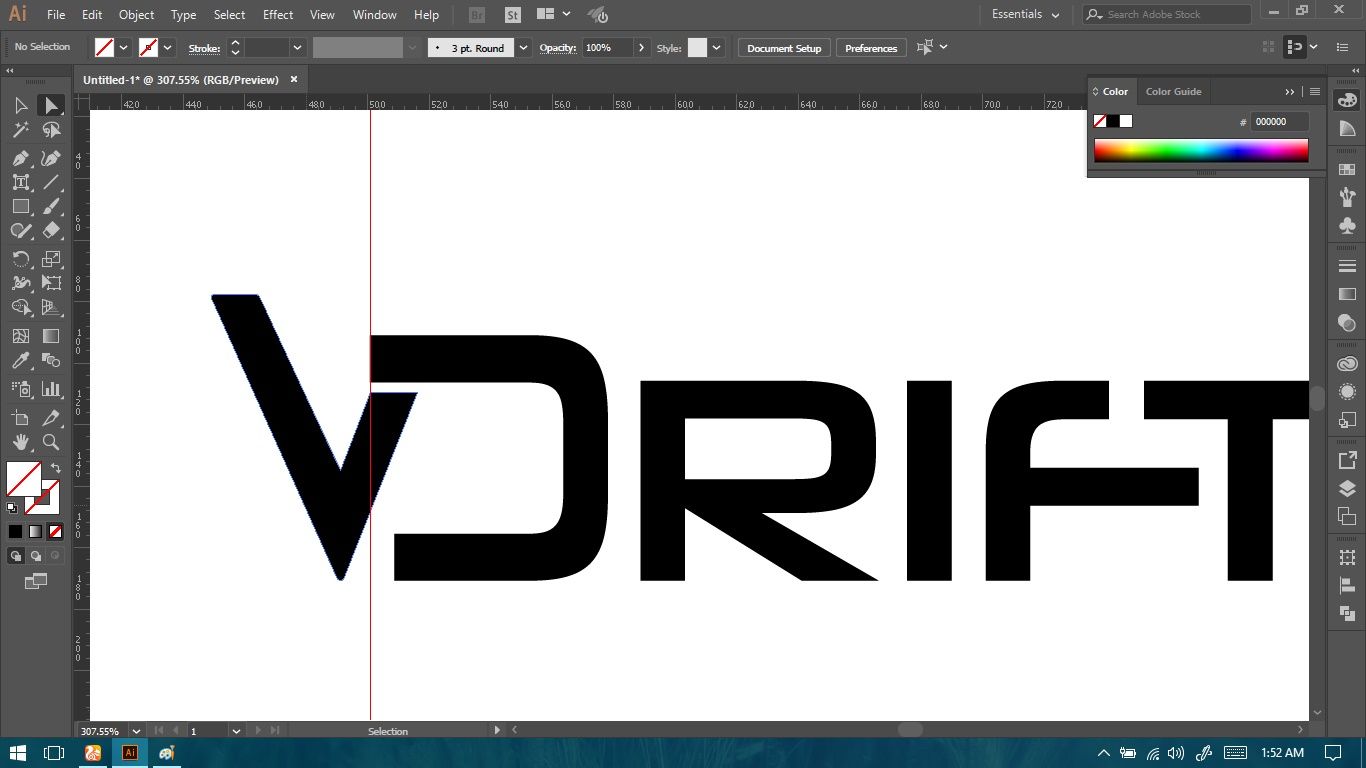Open the Arrange Documents dropdown
The width and height of the screenshot is (1366, 768).
coord(553,15)
